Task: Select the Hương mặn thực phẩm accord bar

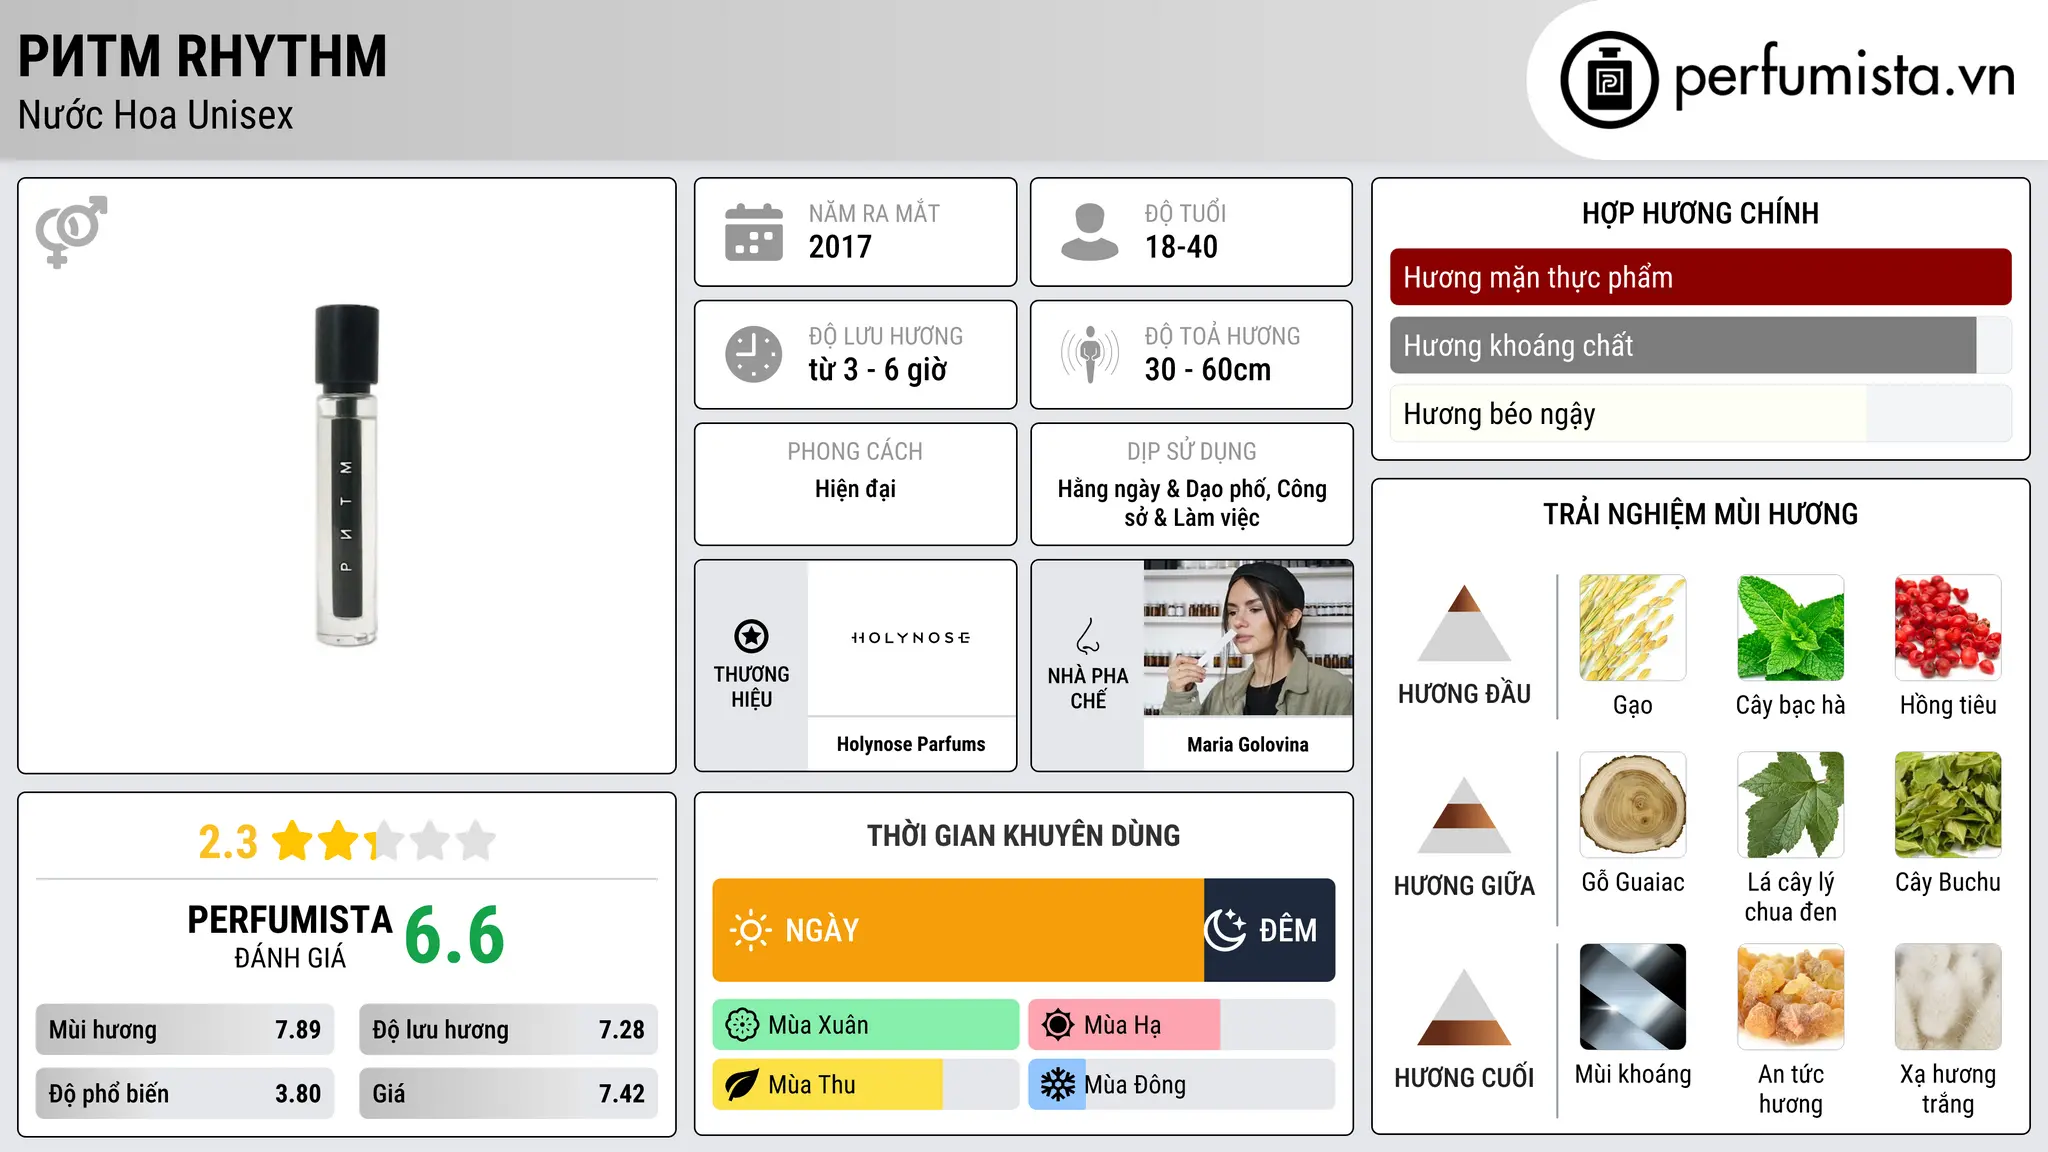Action: (x=1700, y=277)
